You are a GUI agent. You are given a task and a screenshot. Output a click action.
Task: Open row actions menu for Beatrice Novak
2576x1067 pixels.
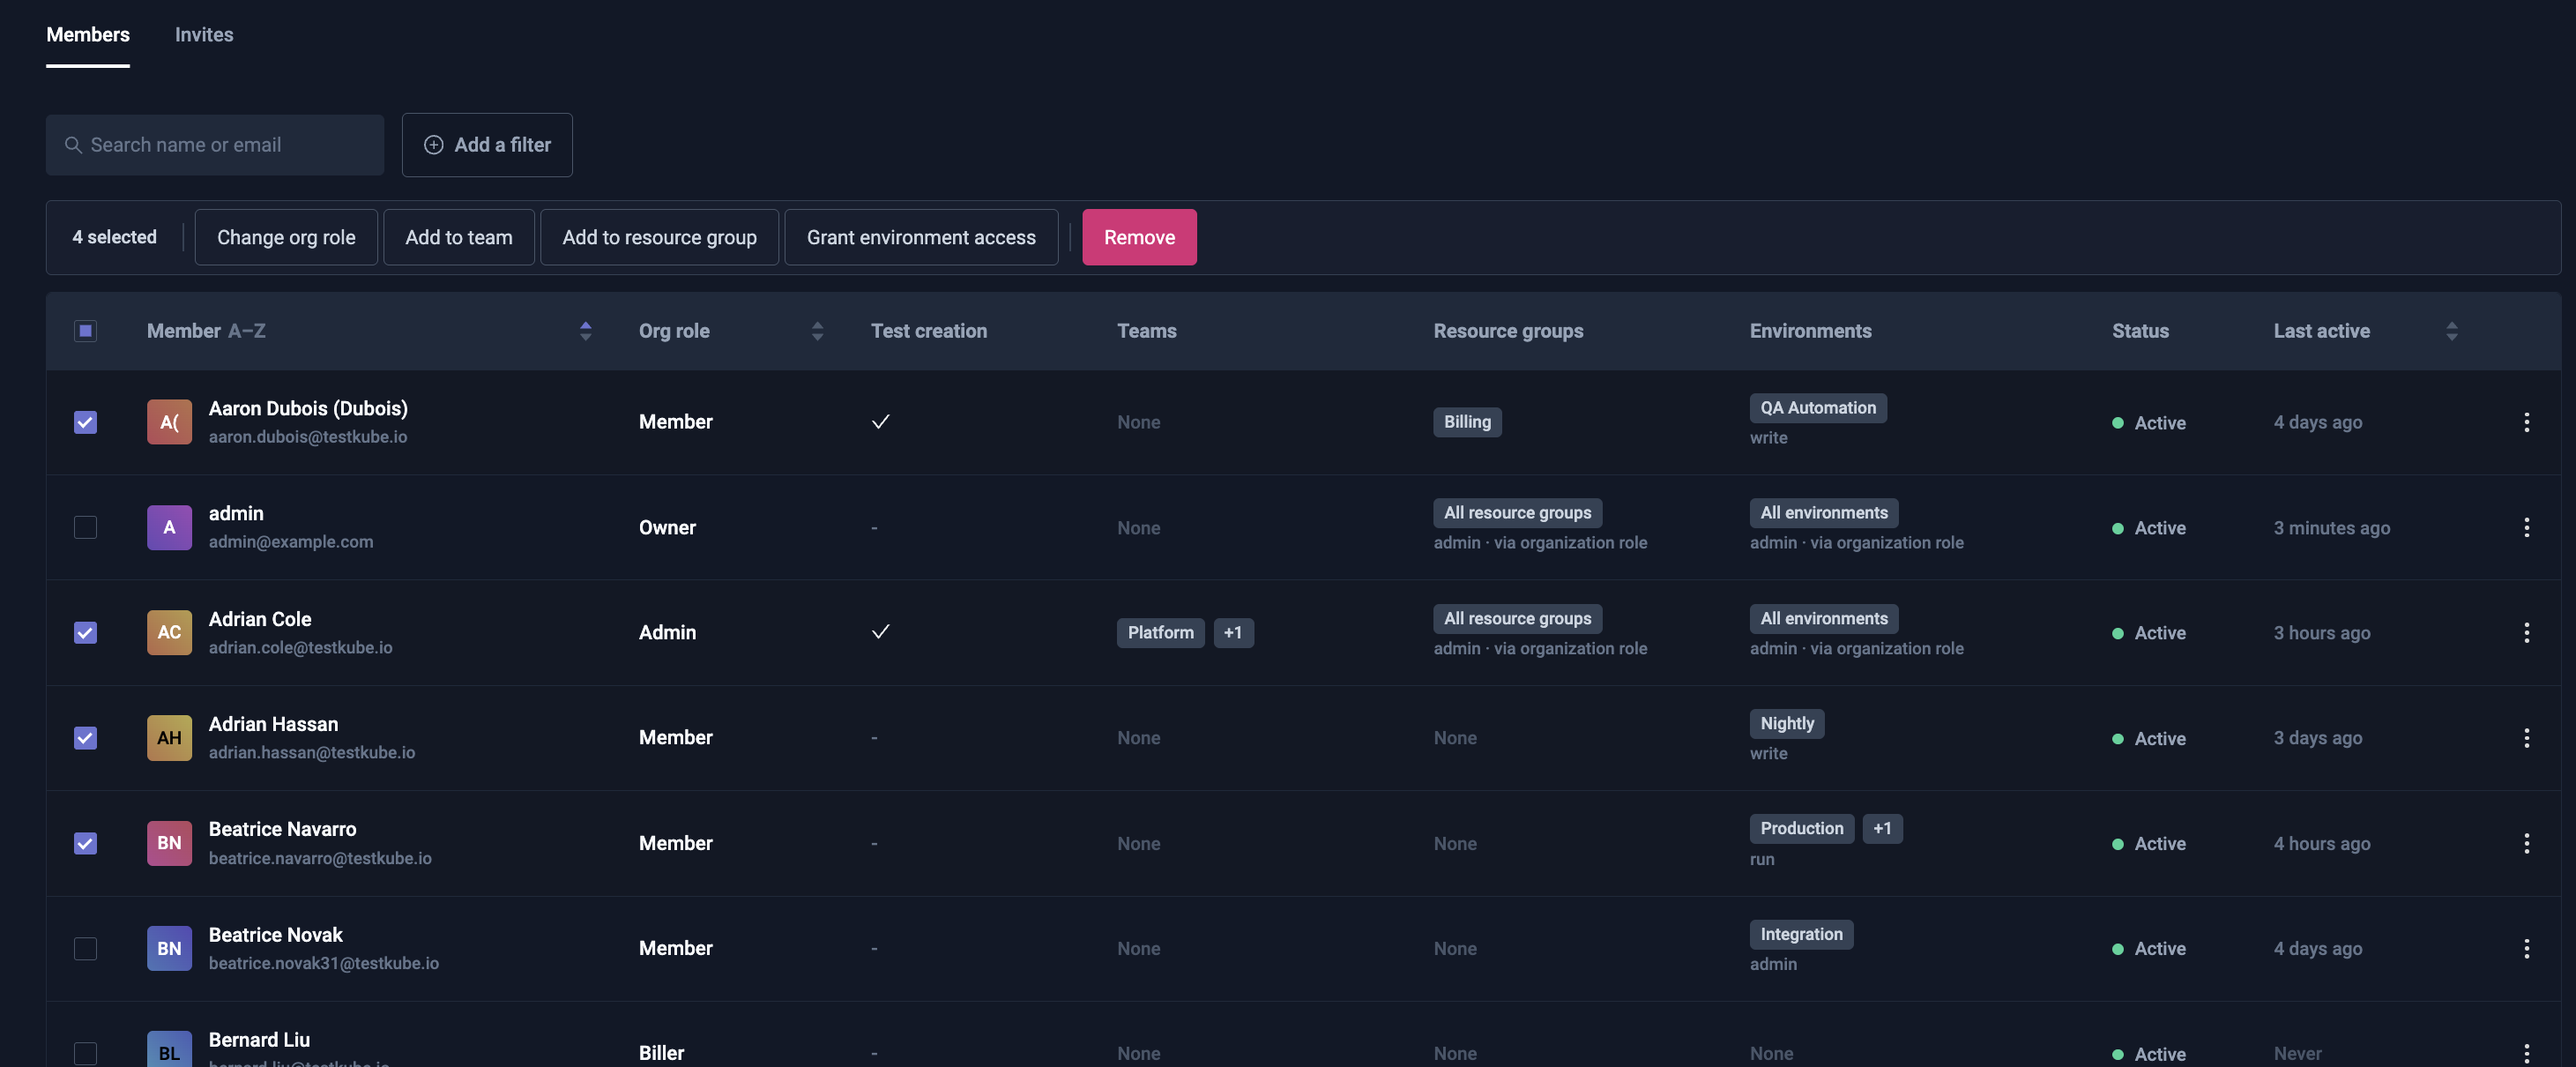(2526, 948)
